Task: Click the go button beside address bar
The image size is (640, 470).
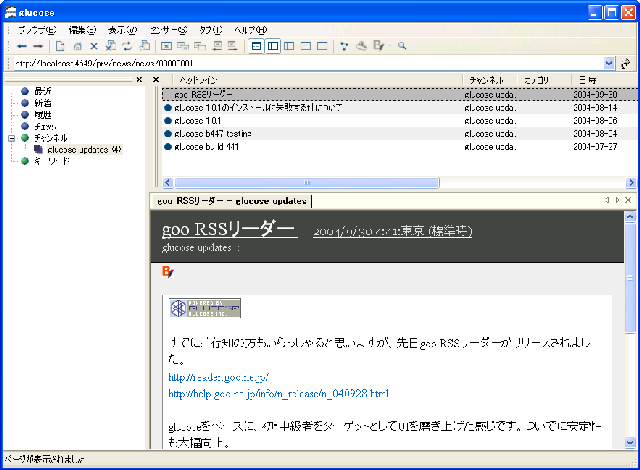Action: tap(625, 64)
